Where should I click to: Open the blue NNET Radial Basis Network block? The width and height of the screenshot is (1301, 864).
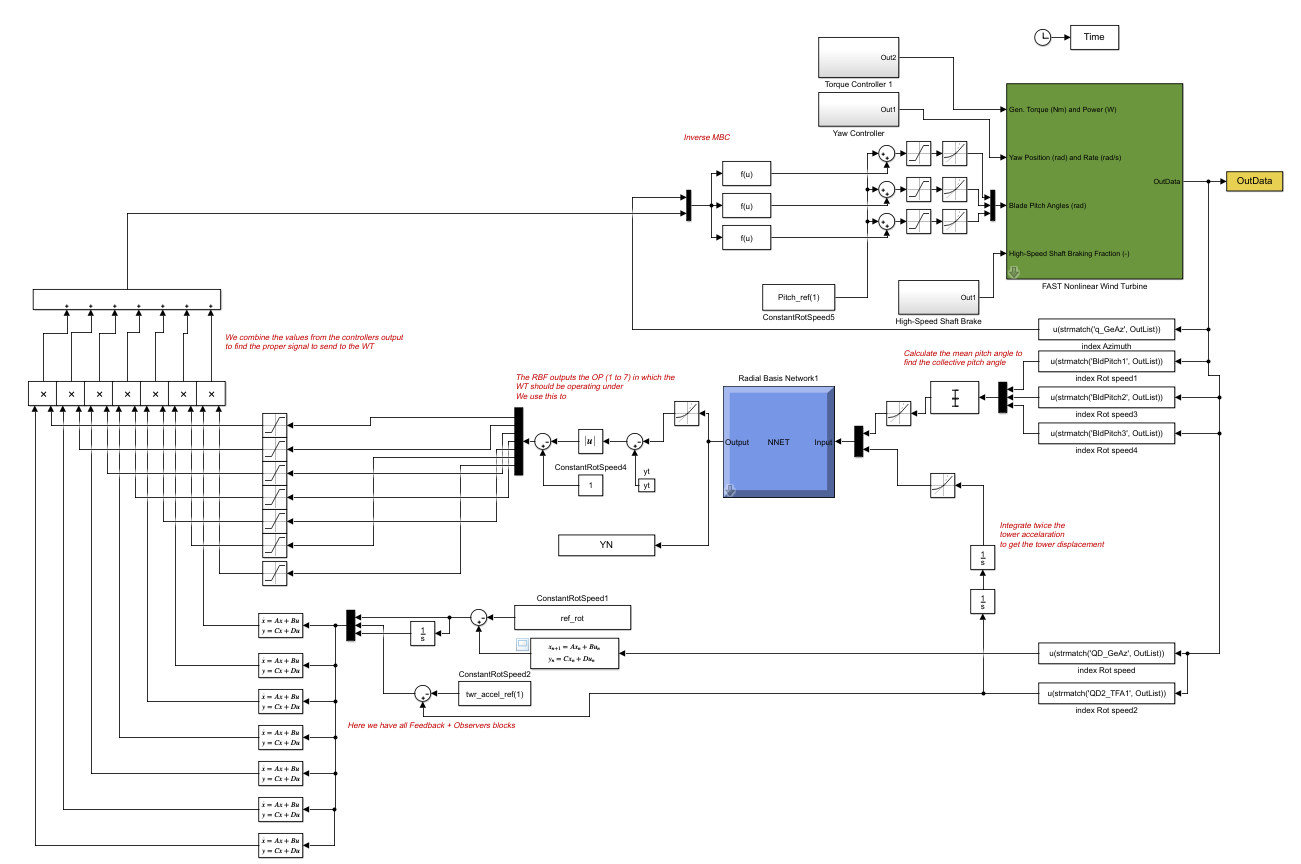click(x=779, y=441)
